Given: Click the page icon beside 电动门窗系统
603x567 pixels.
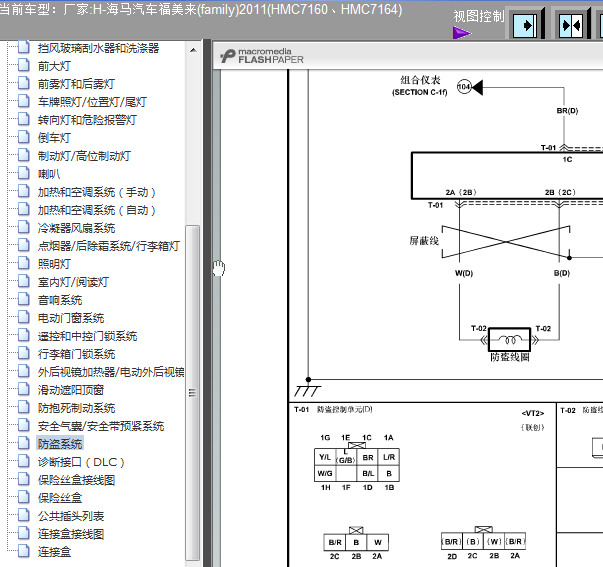Looking at the screenshot, I should tap(23, 317).
